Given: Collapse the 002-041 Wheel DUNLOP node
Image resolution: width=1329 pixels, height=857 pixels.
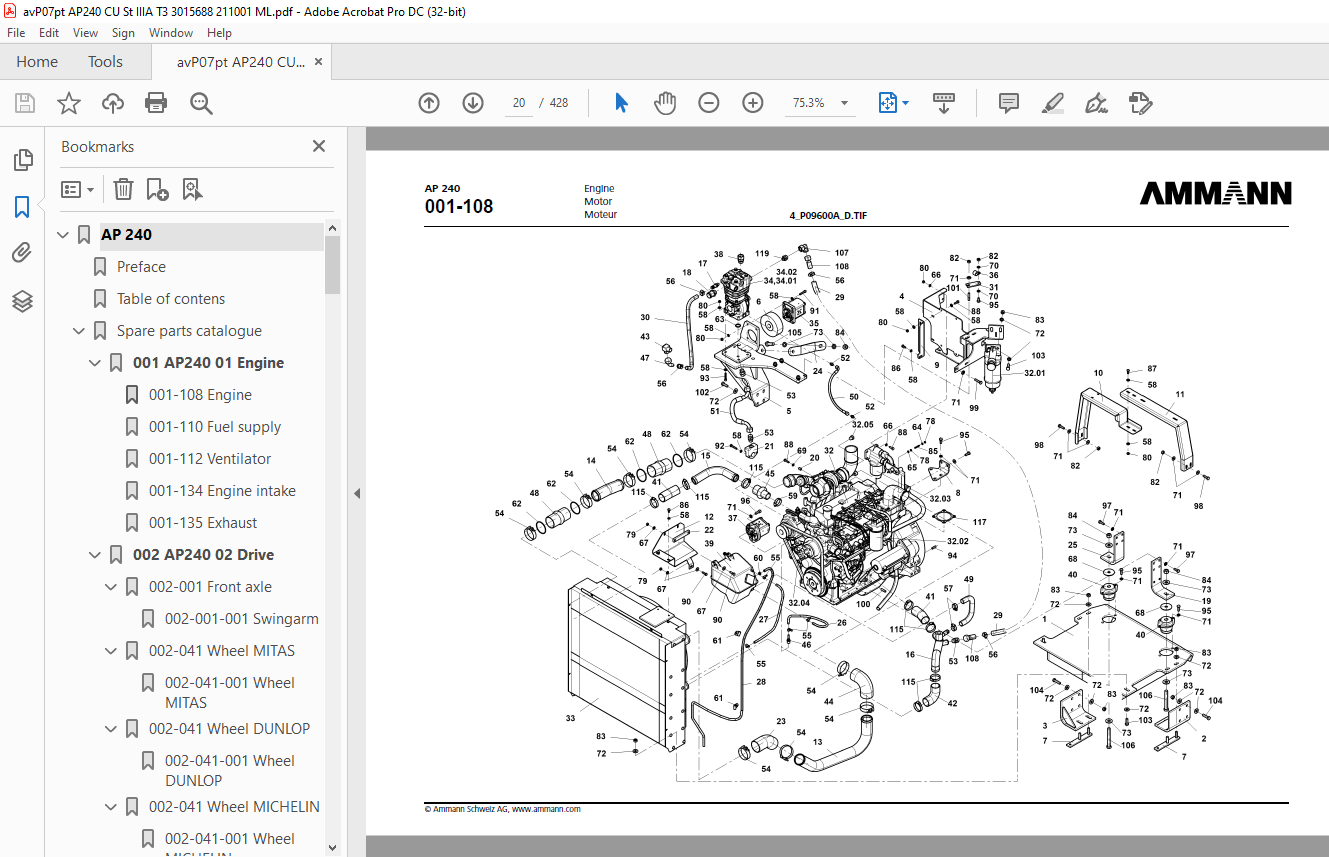Looking at the screenshot, I should click(x=110, y=729).
